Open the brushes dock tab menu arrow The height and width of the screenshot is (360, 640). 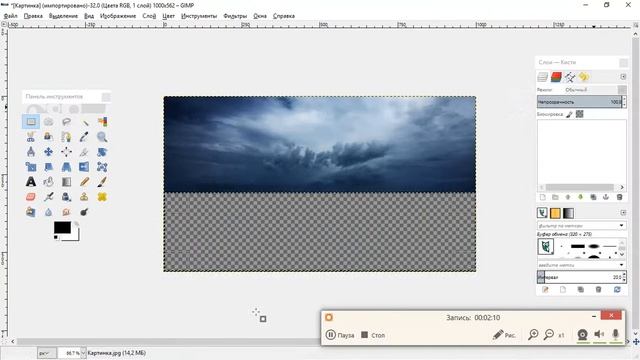point(623,213)
